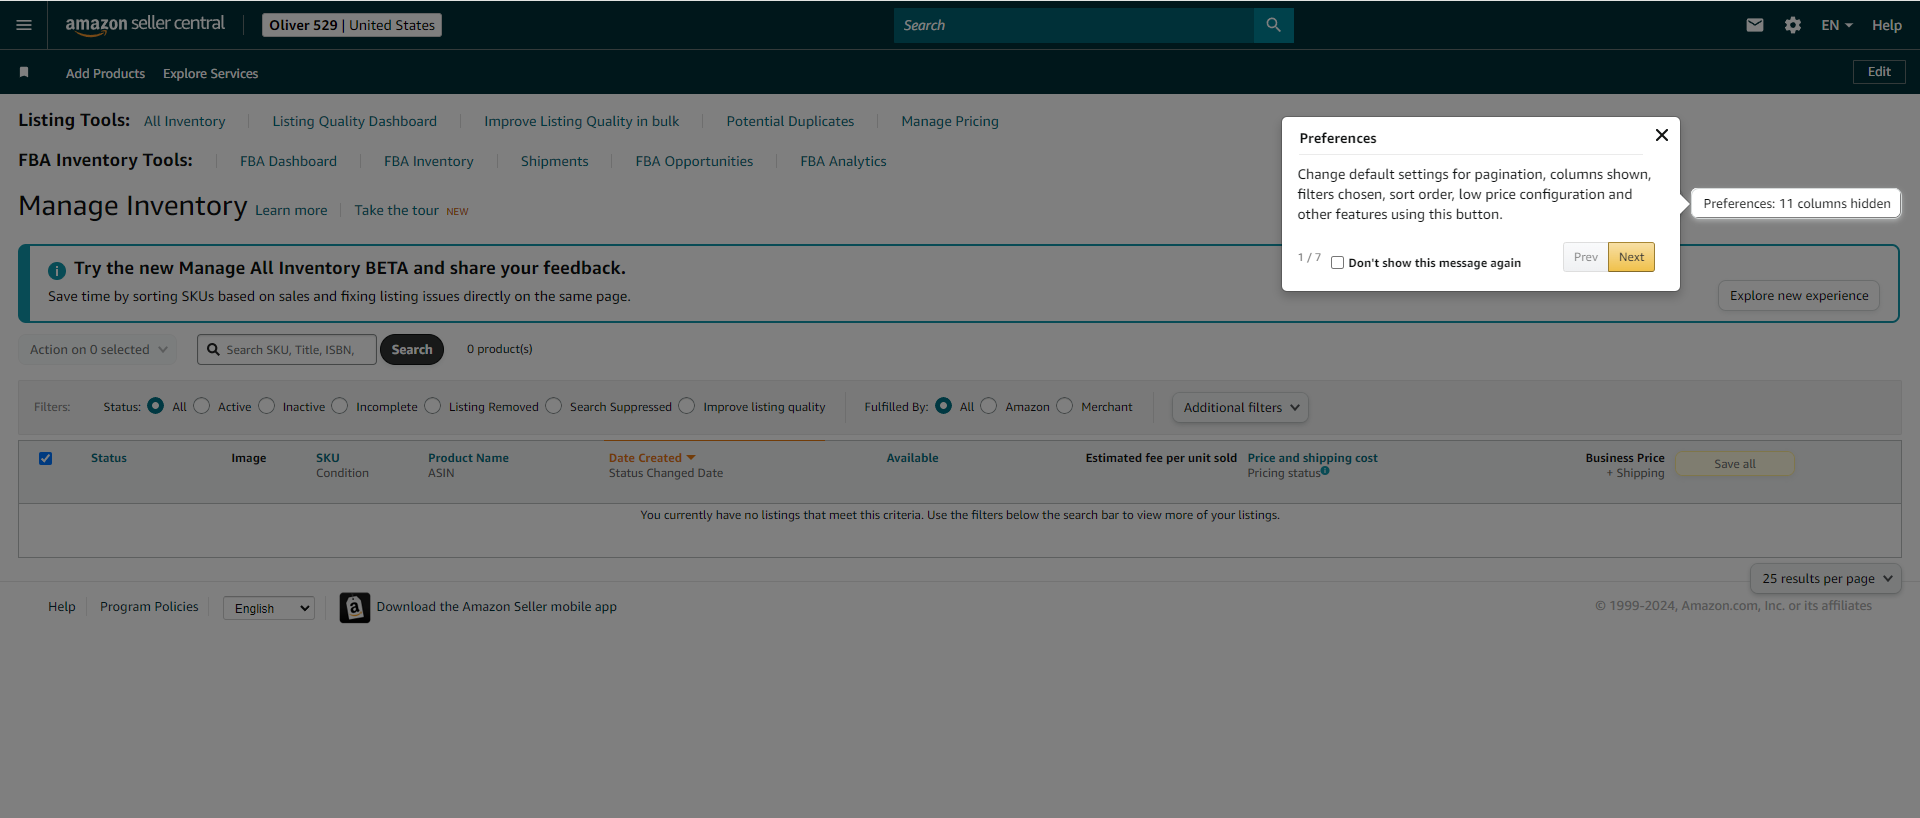Open Shipments
The width and height of the screenshot is (1920, 818).
tap(555, 161)
